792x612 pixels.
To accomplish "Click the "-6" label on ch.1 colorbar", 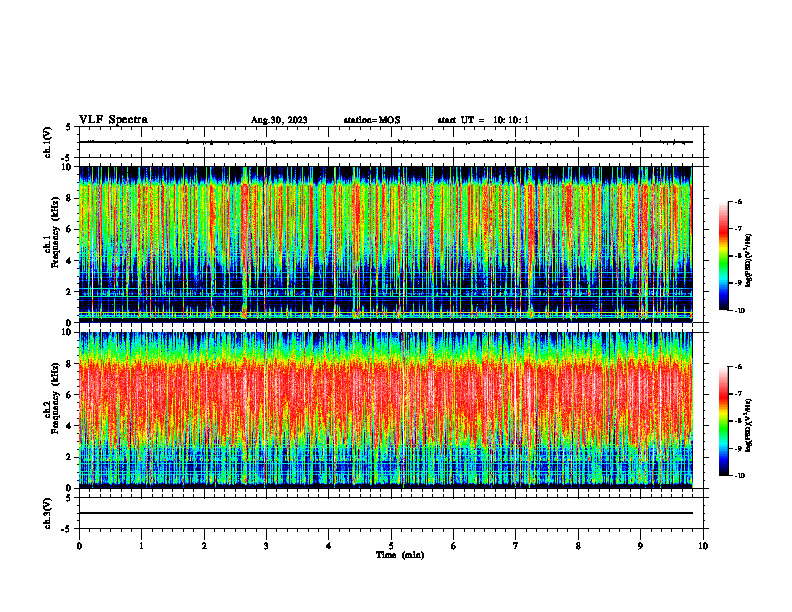I will [x=739, y=202].
